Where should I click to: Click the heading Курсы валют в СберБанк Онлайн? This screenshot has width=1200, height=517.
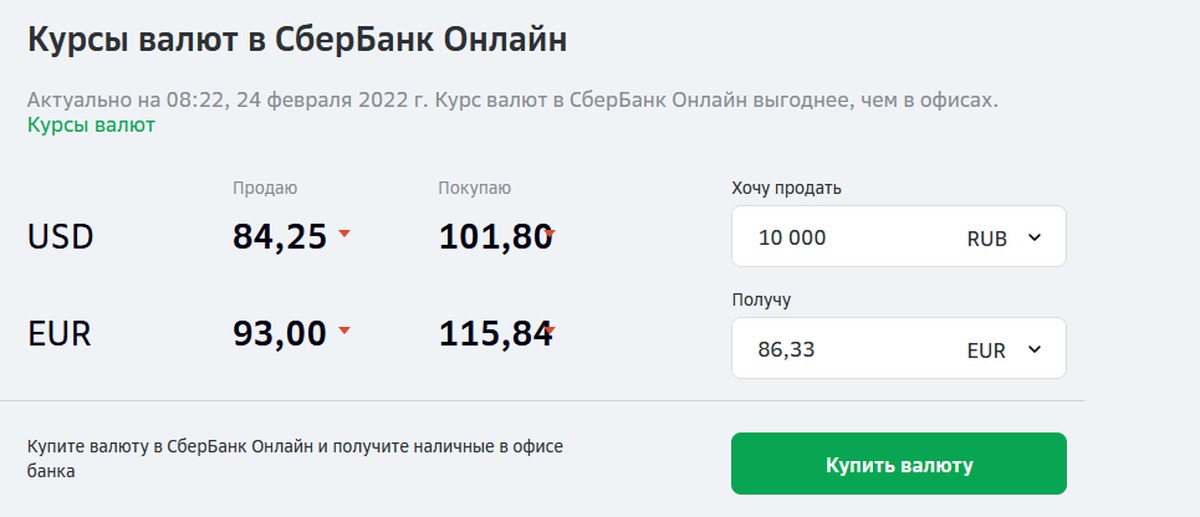tap(297, 40)
